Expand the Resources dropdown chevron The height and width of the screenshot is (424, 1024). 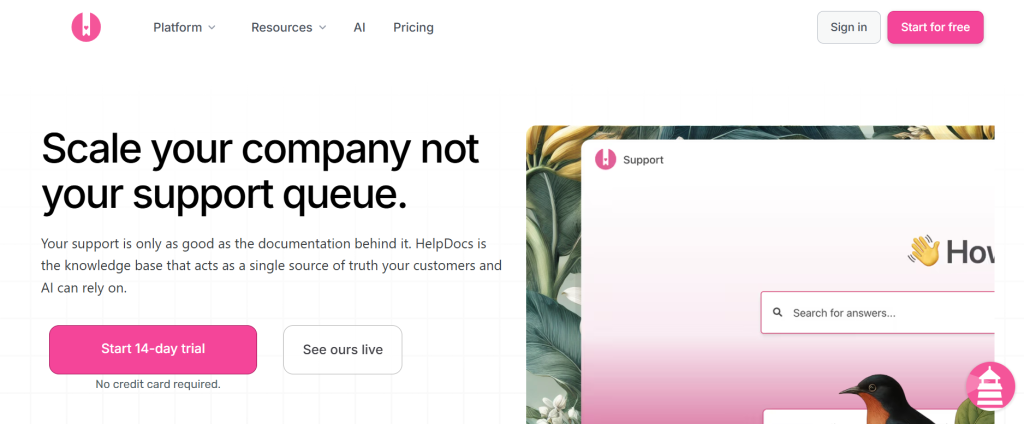[x=322, y=28]
